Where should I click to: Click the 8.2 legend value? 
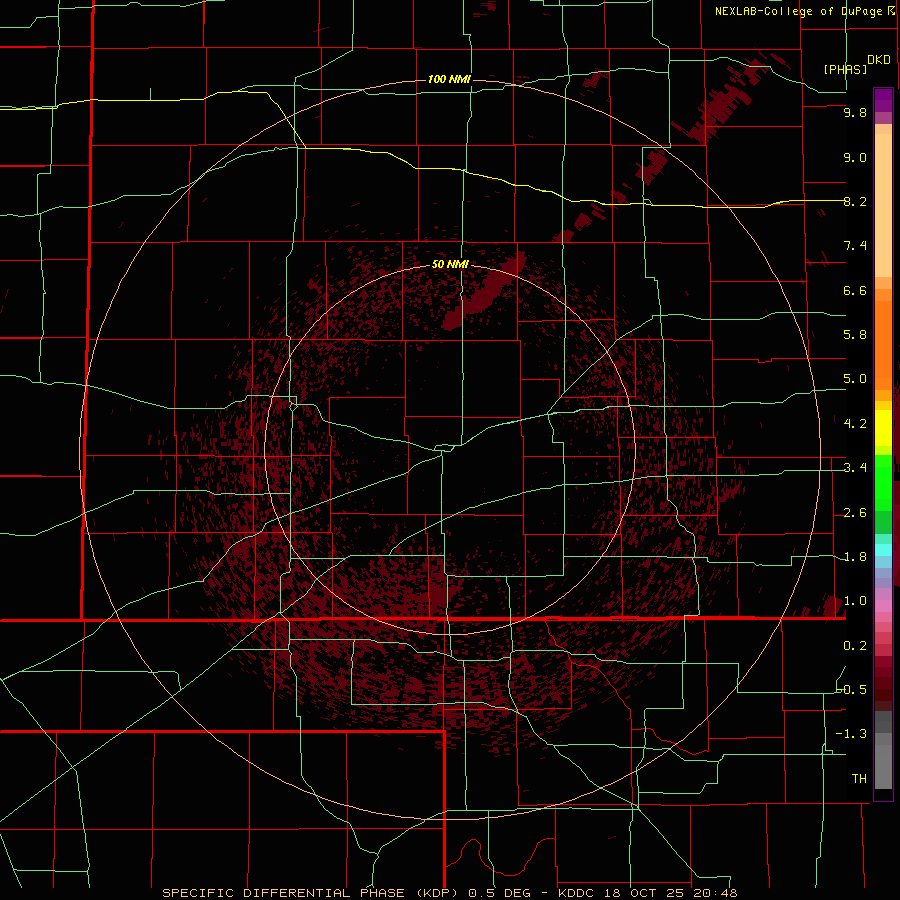pos(855,201)
